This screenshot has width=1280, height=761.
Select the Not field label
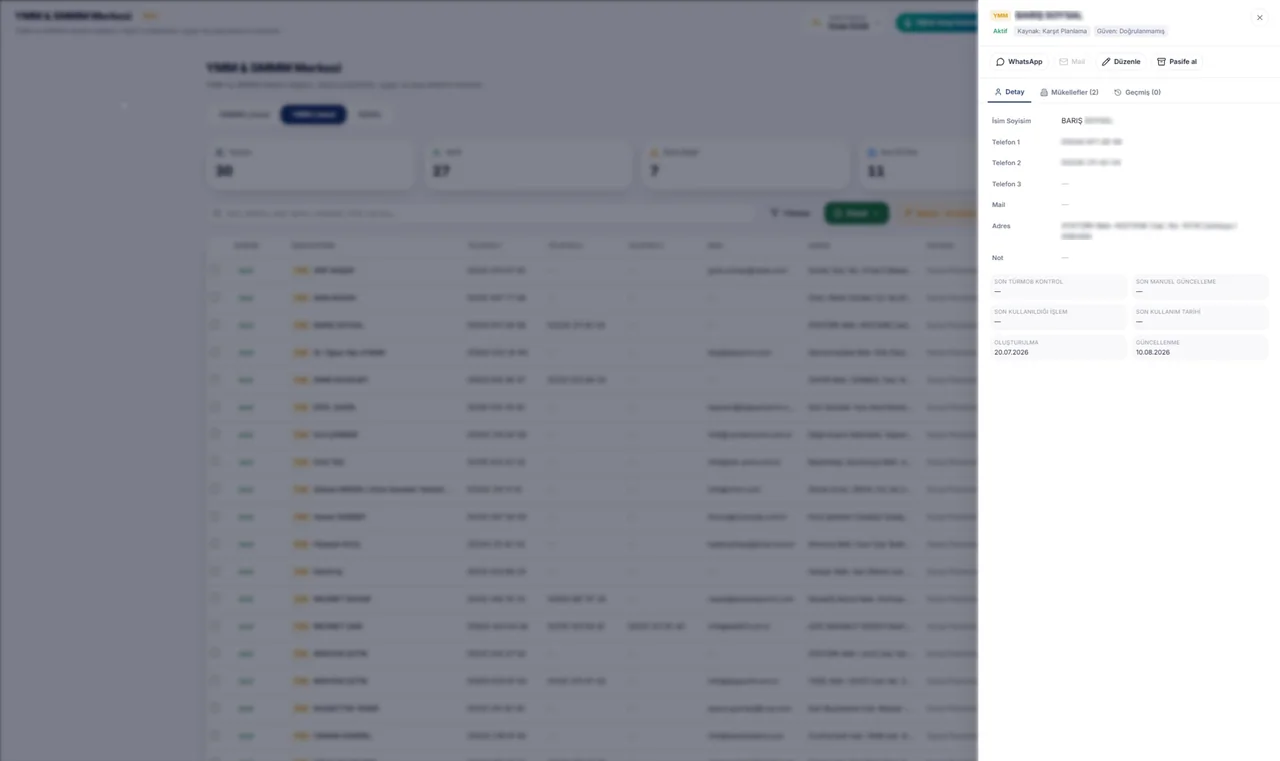click(997, 258)
